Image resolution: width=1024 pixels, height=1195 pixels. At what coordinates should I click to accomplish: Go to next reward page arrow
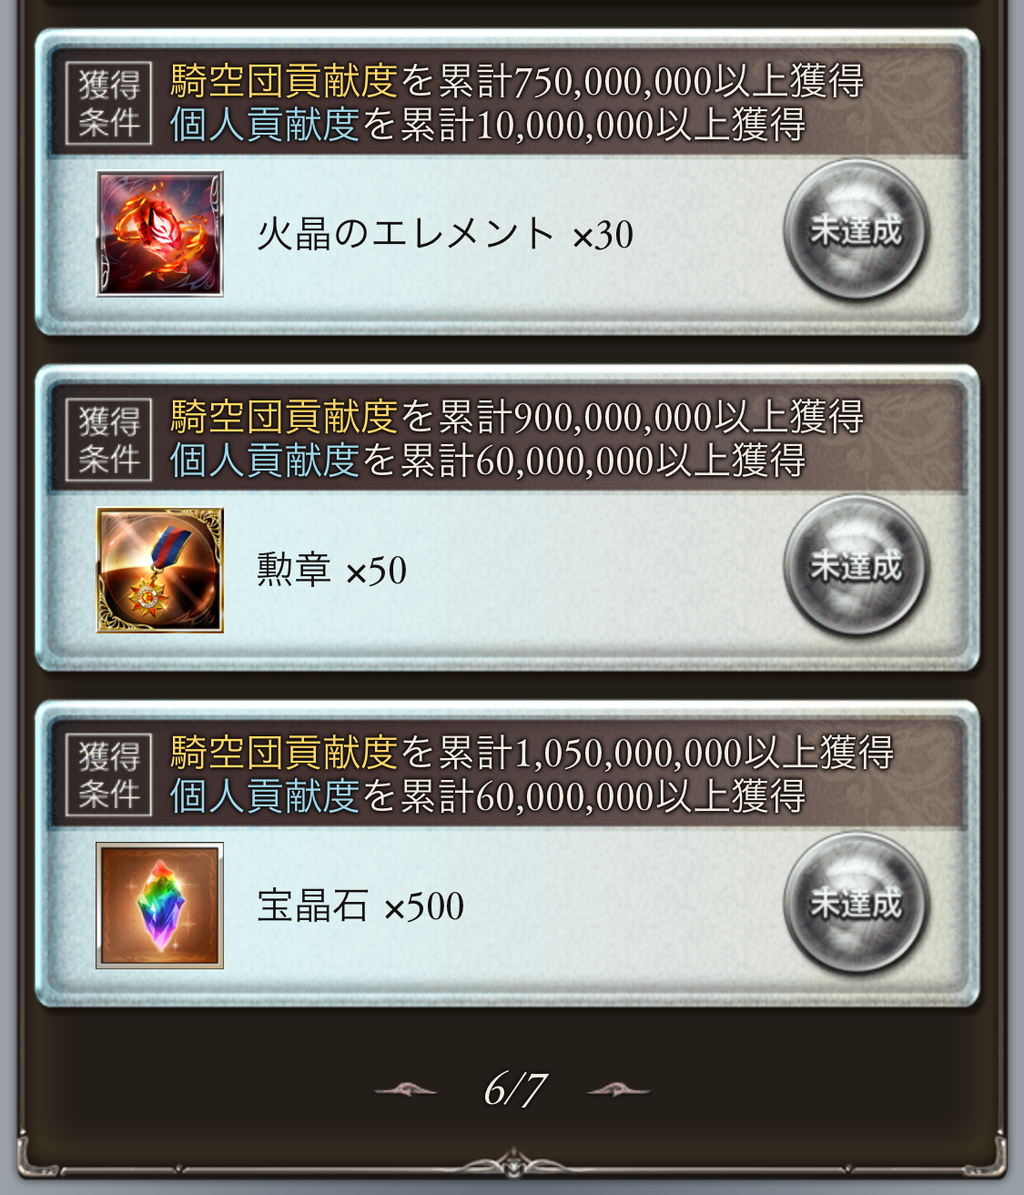tap(618, 1090)
